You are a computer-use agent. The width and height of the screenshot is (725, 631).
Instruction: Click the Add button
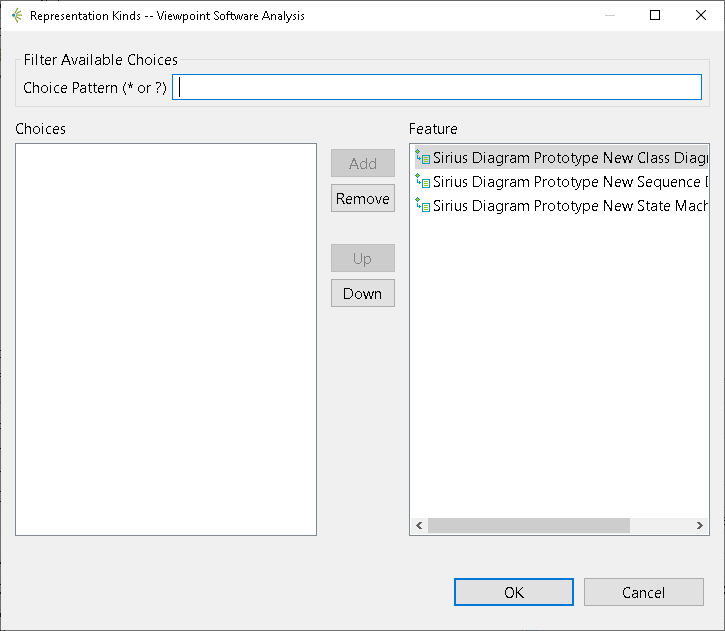click(363, 163)
